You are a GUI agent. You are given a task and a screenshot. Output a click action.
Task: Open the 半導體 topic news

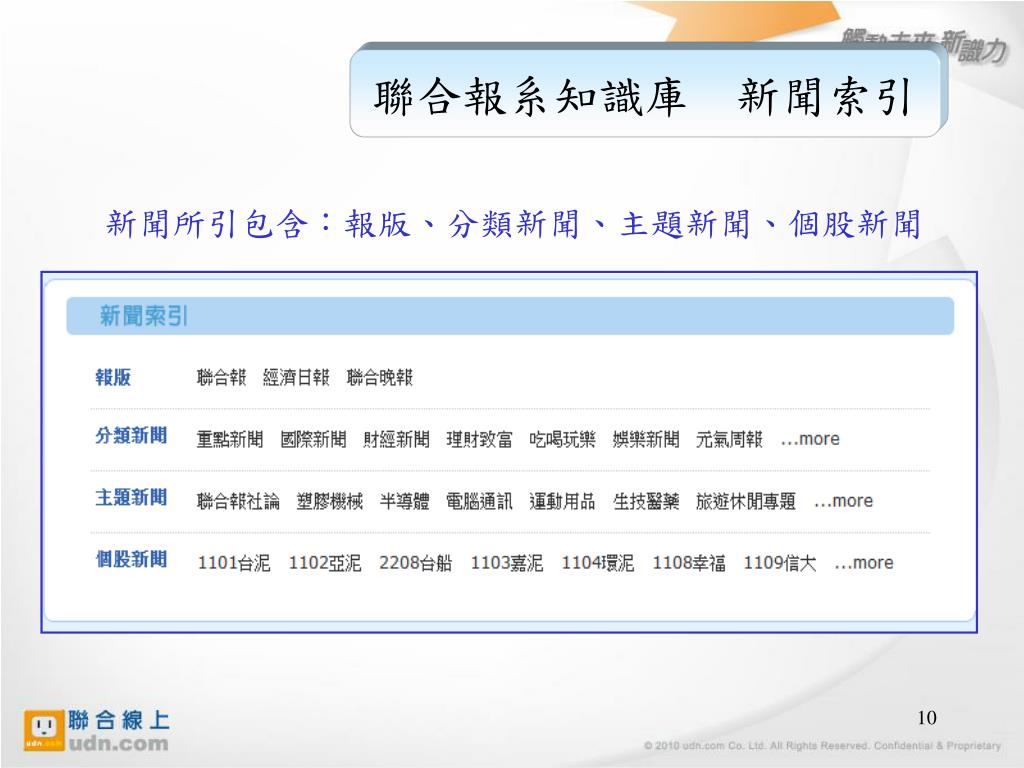point(404,502)
